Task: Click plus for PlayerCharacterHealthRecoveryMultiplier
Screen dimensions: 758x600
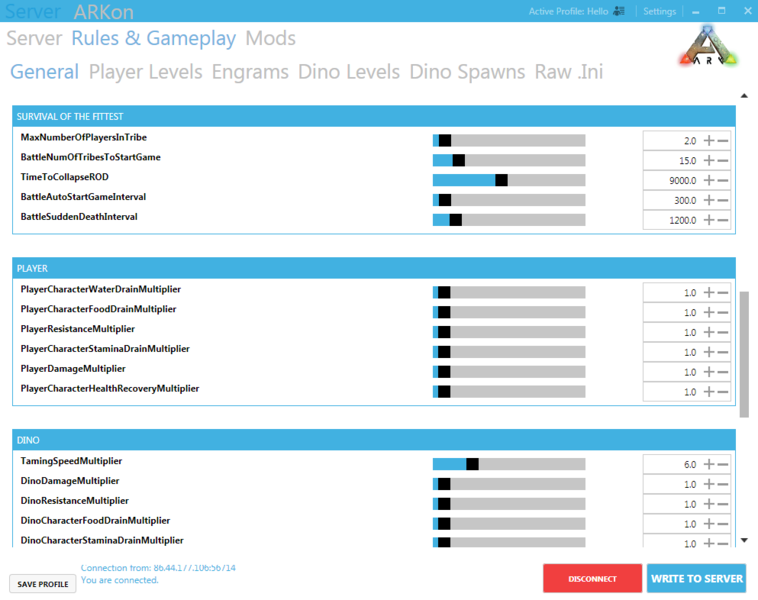Action: (x=709, y=392)
